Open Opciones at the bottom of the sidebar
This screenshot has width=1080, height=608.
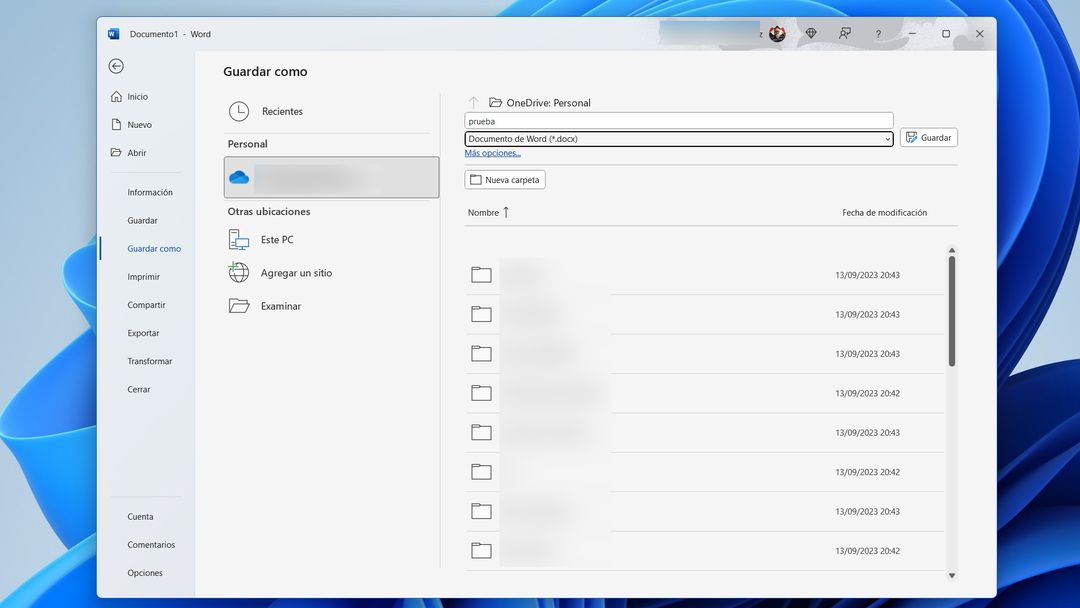[145, 572]
